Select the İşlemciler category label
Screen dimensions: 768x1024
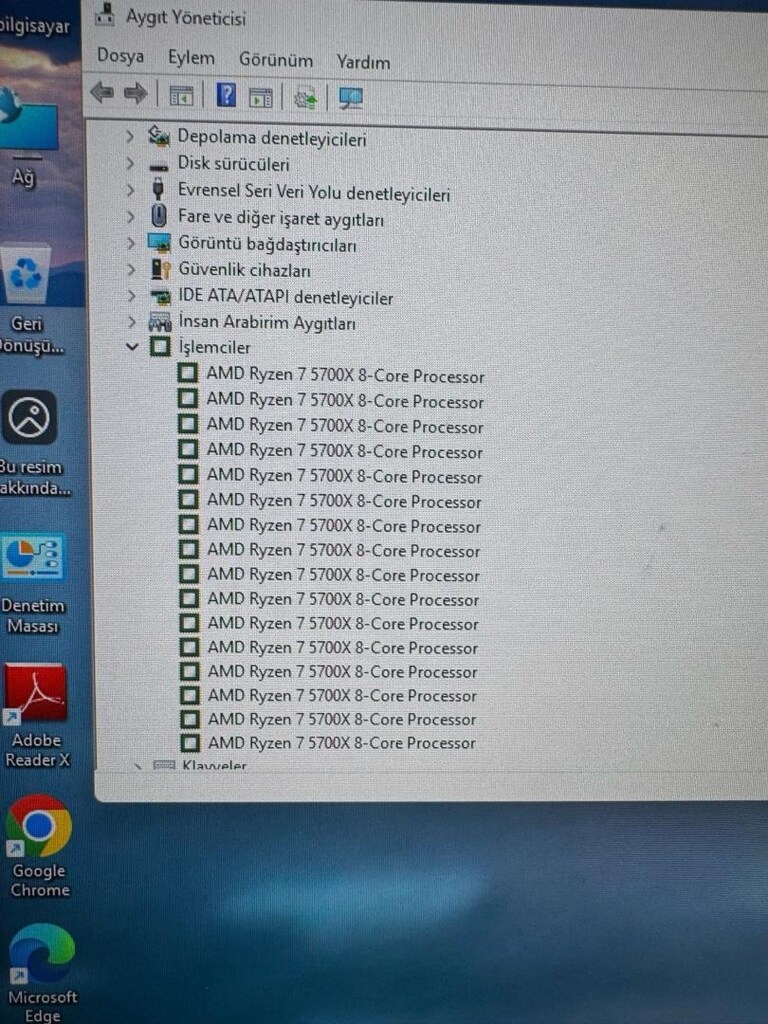click(x=214, y=347)
